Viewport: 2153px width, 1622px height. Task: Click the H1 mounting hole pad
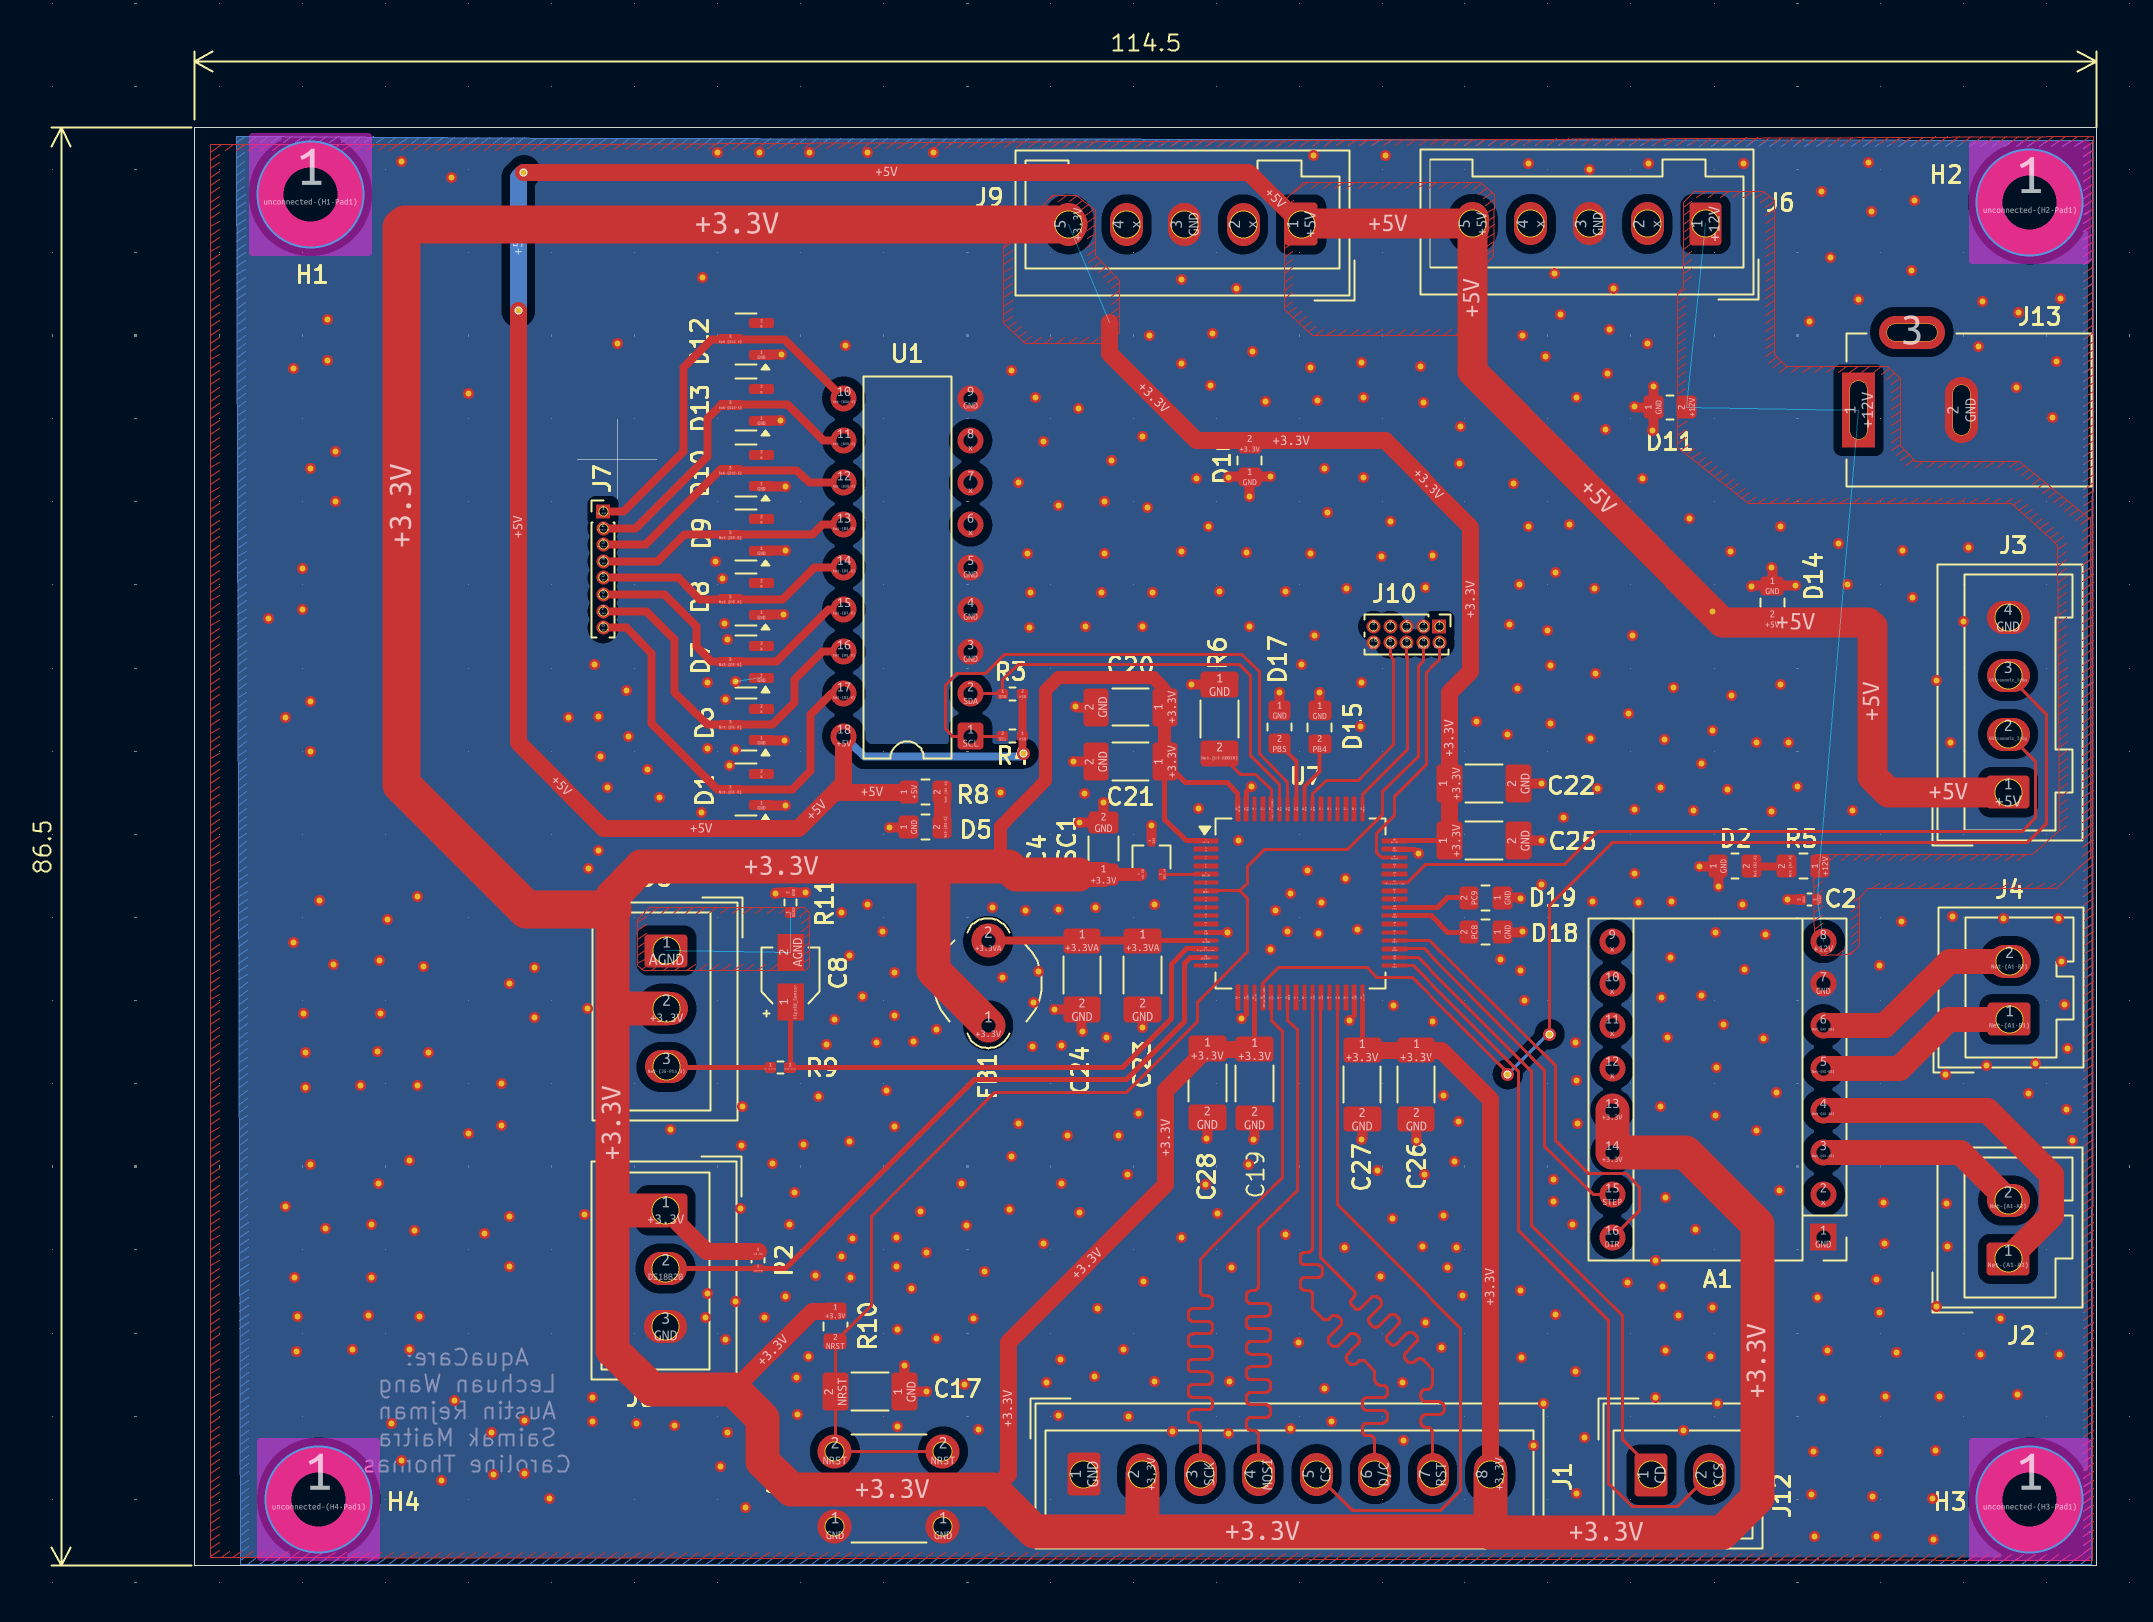[310, 194]
